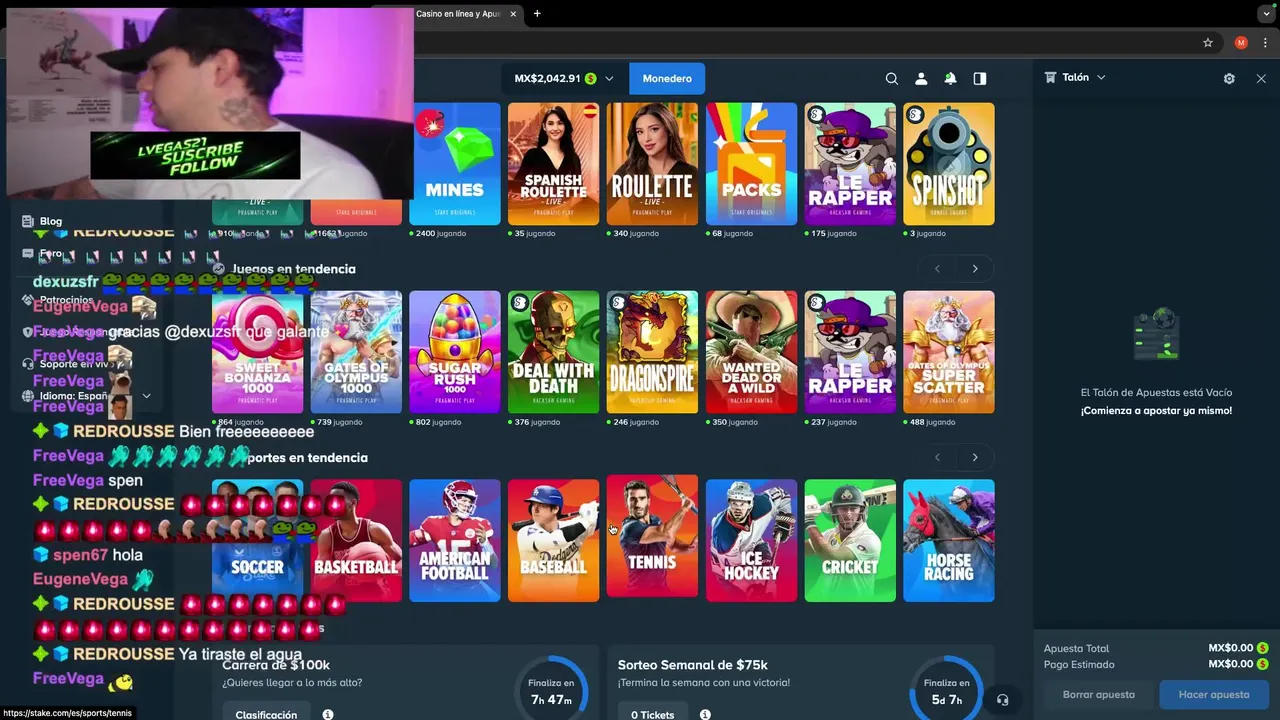Expand the Talón dropdown chevron

pyautogui.click(x=1101, y=78)
